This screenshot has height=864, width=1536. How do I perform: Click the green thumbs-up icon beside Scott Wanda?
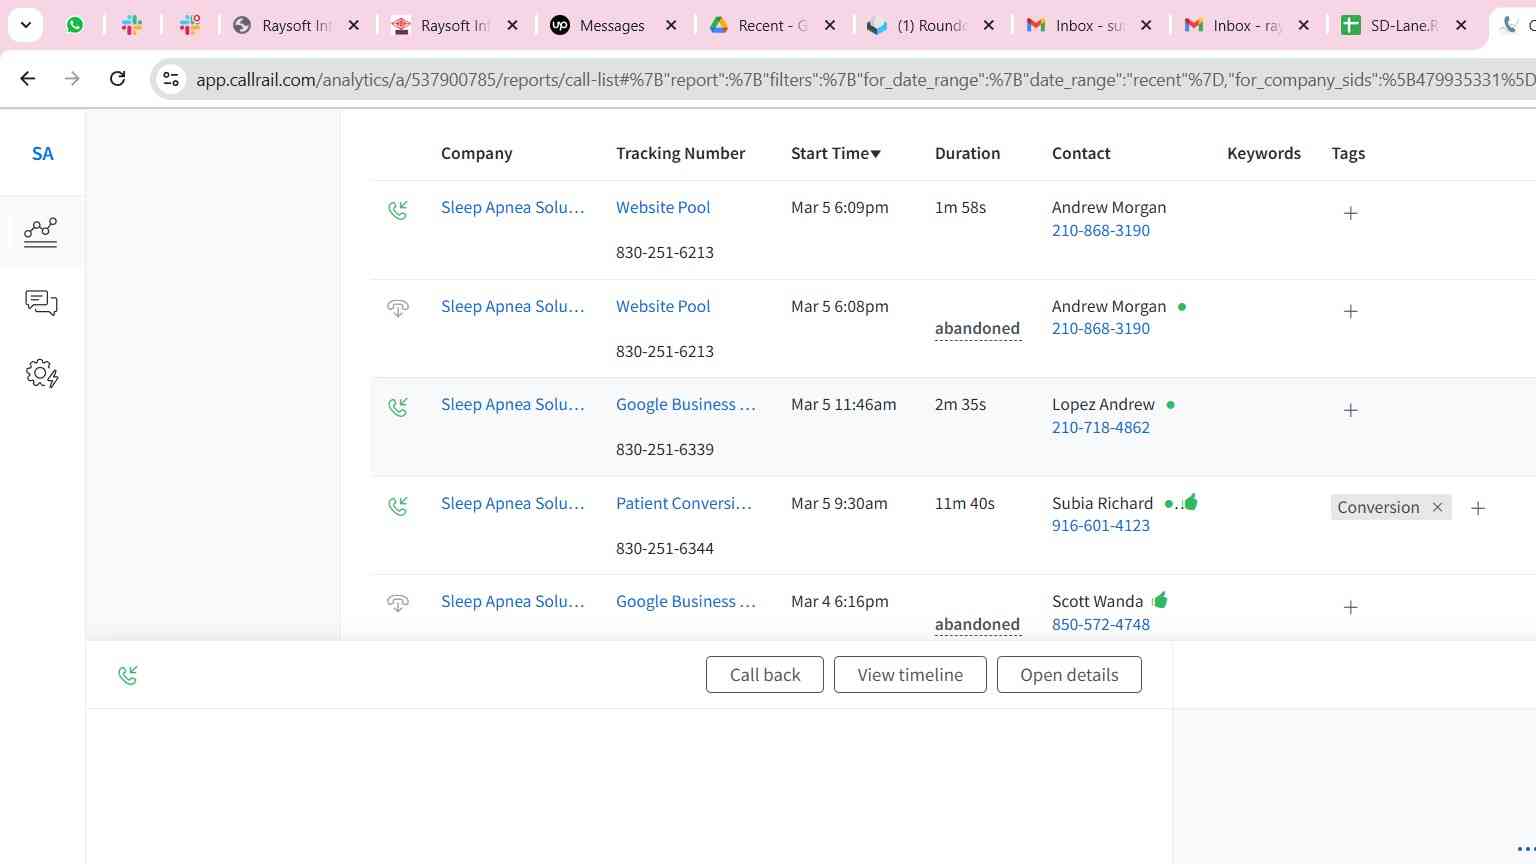point(1160,600)
